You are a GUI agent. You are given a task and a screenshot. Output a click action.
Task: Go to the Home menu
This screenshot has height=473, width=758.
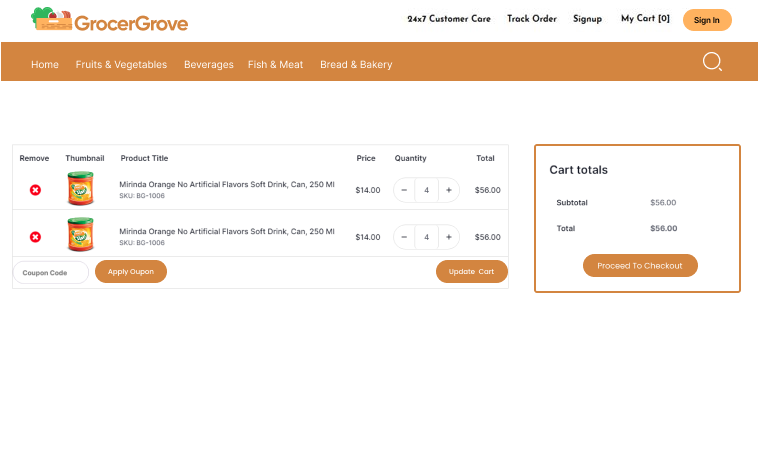tap(45, 65)
